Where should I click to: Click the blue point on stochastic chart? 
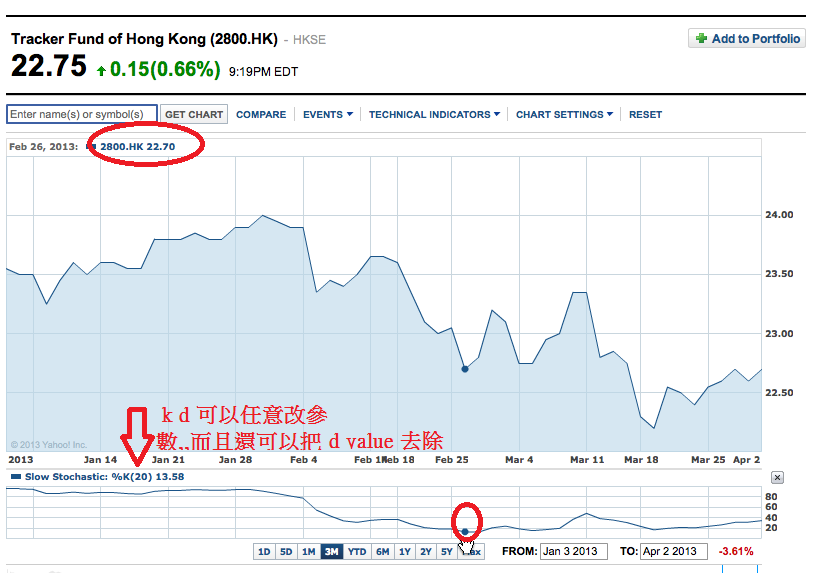coord(465,531)
